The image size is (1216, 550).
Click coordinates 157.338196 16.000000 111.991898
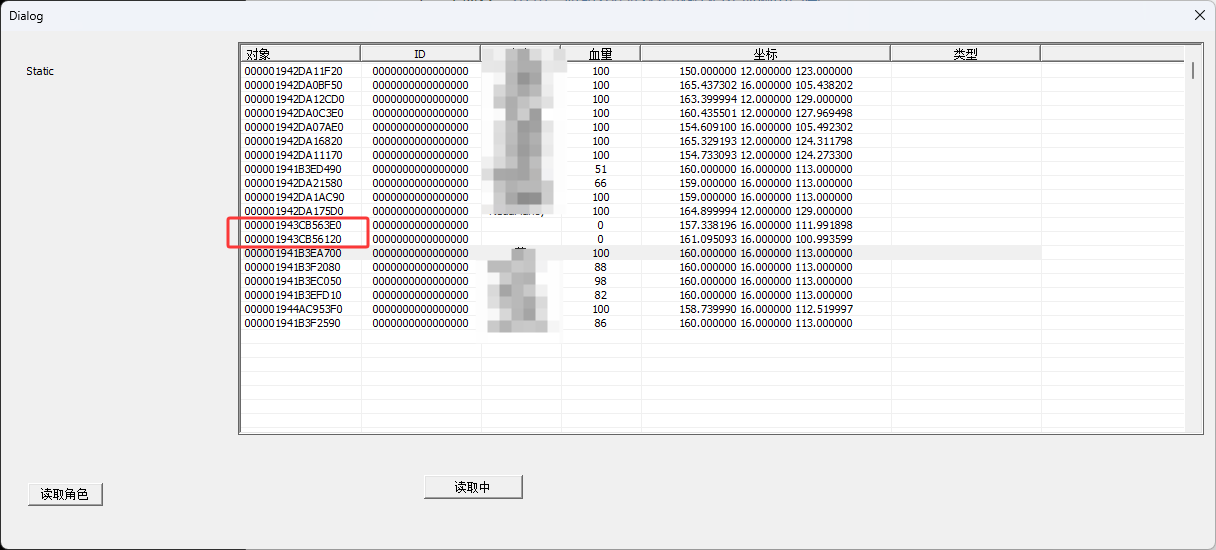pyautogui.click(x=766, y=225)
